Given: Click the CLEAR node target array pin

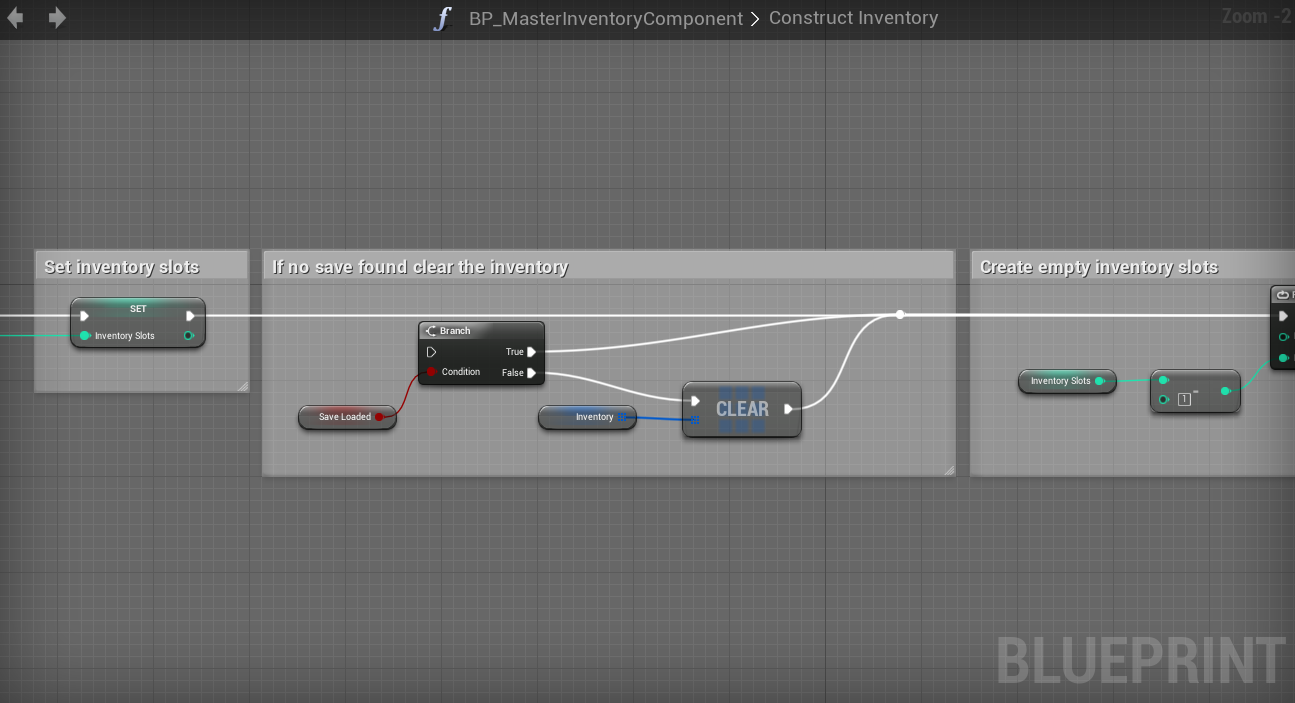Looking at the screenshot, I should 695,420.
